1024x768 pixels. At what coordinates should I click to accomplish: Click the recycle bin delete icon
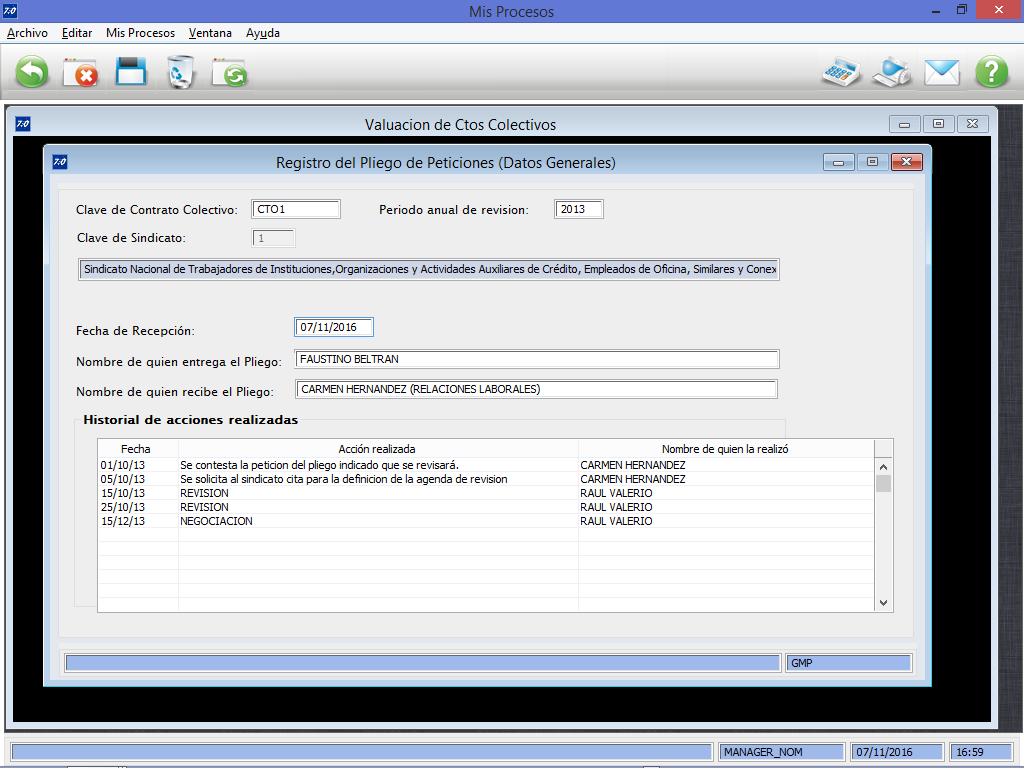point(180,72)
